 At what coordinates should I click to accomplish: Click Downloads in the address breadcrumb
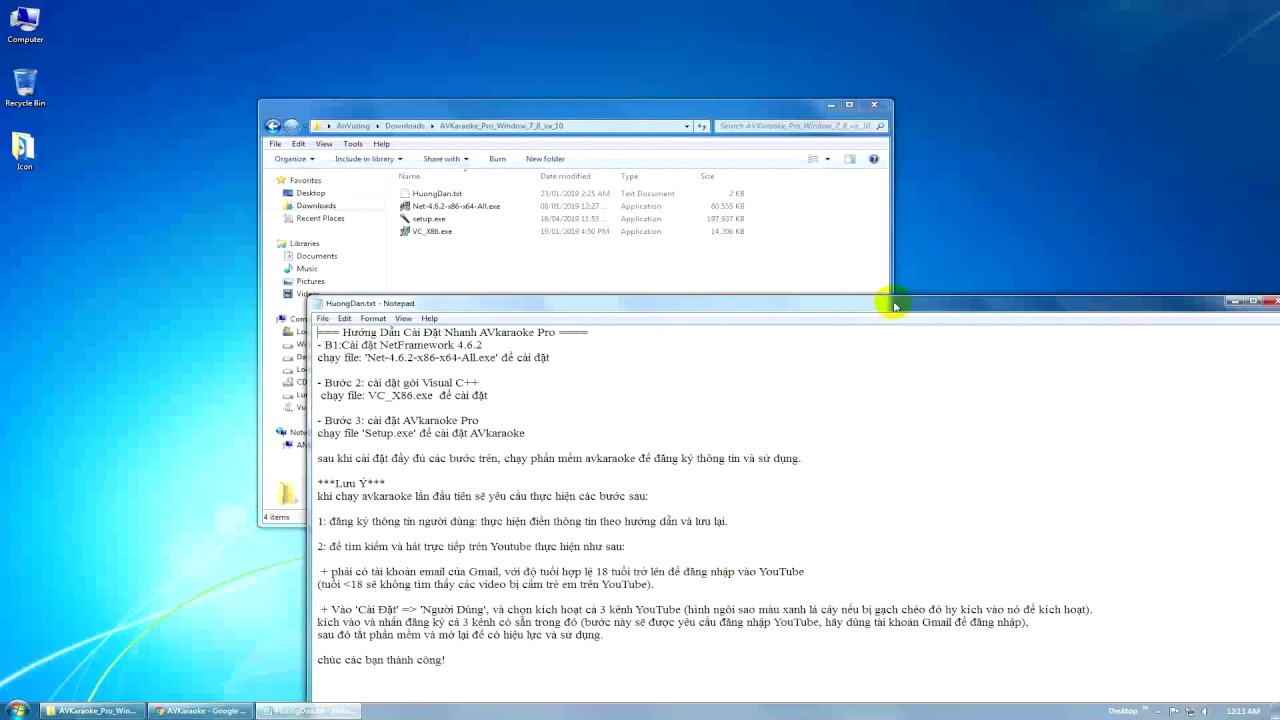click(405, 126)
